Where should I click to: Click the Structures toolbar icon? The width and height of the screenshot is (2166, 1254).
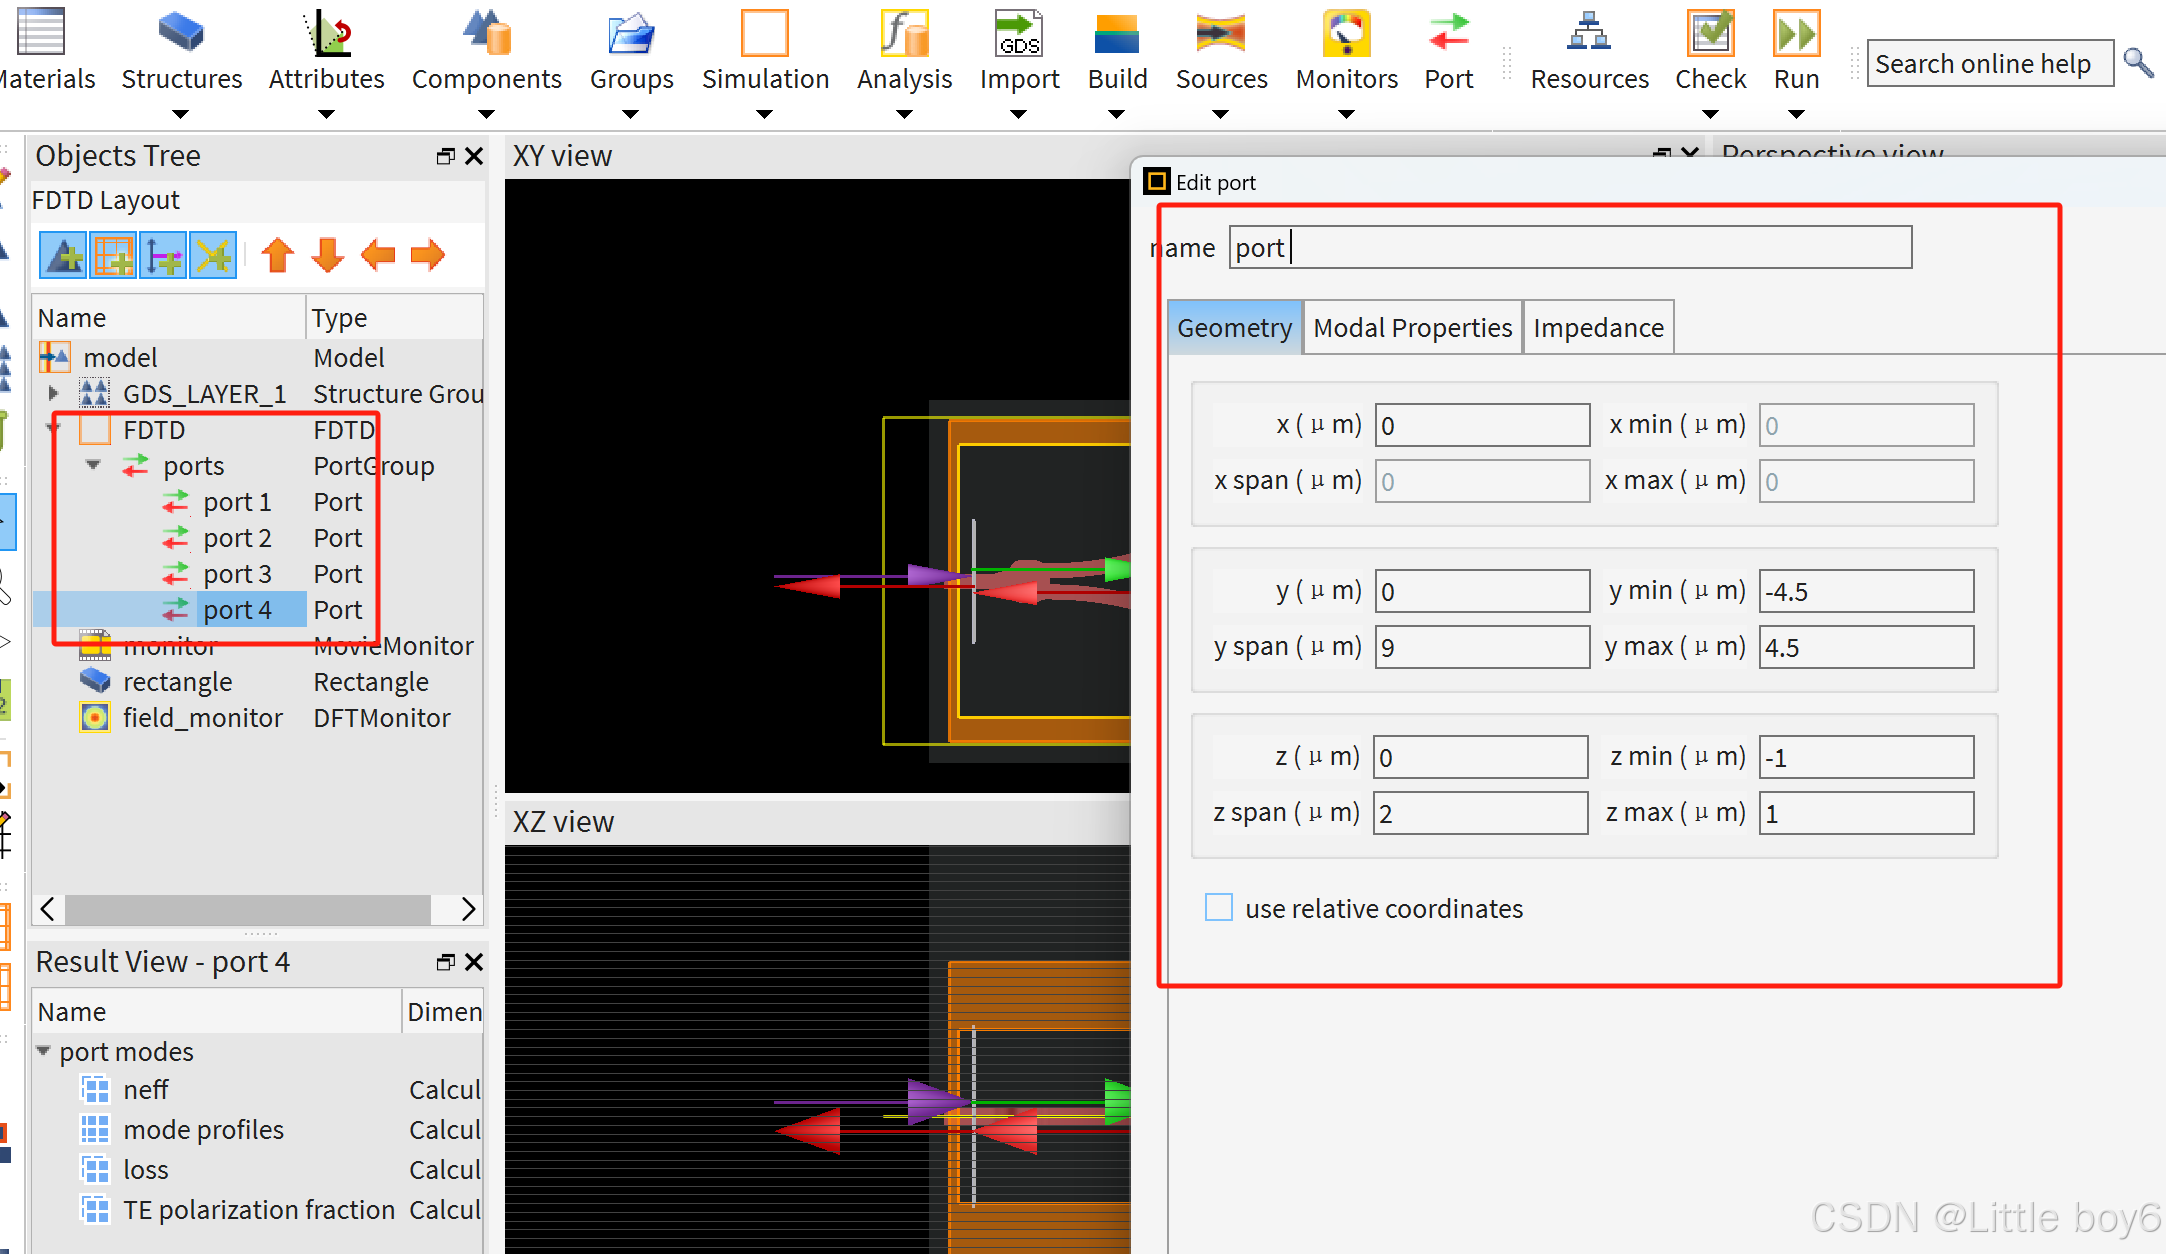(181, 33)
